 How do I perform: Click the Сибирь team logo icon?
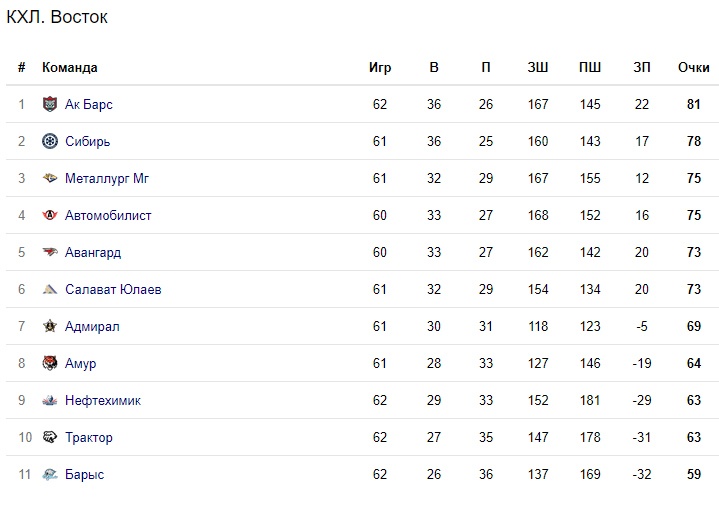coord(50,141)
